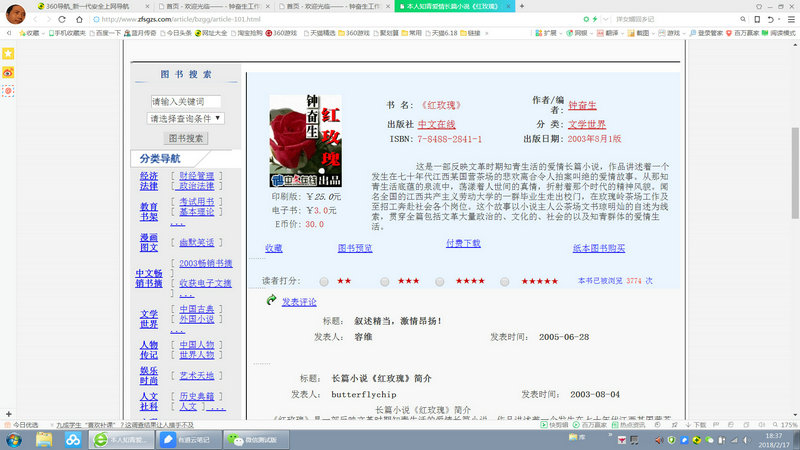Select the three-star rating radio button
Viewport: 800px width, 450px height.
click(x=385, y=282)
